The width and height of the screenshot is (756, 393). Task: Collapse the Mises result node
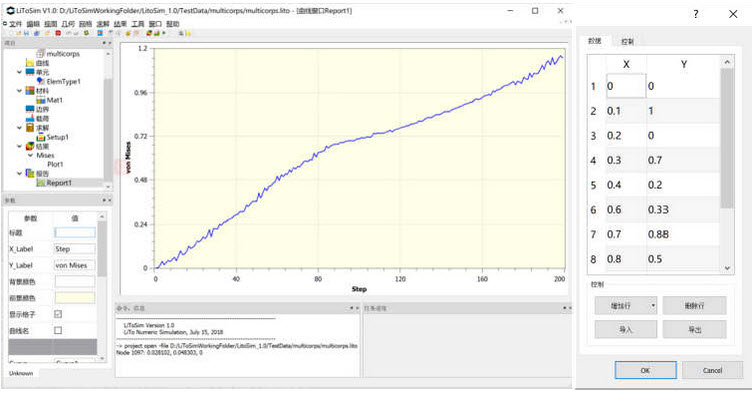30,155
